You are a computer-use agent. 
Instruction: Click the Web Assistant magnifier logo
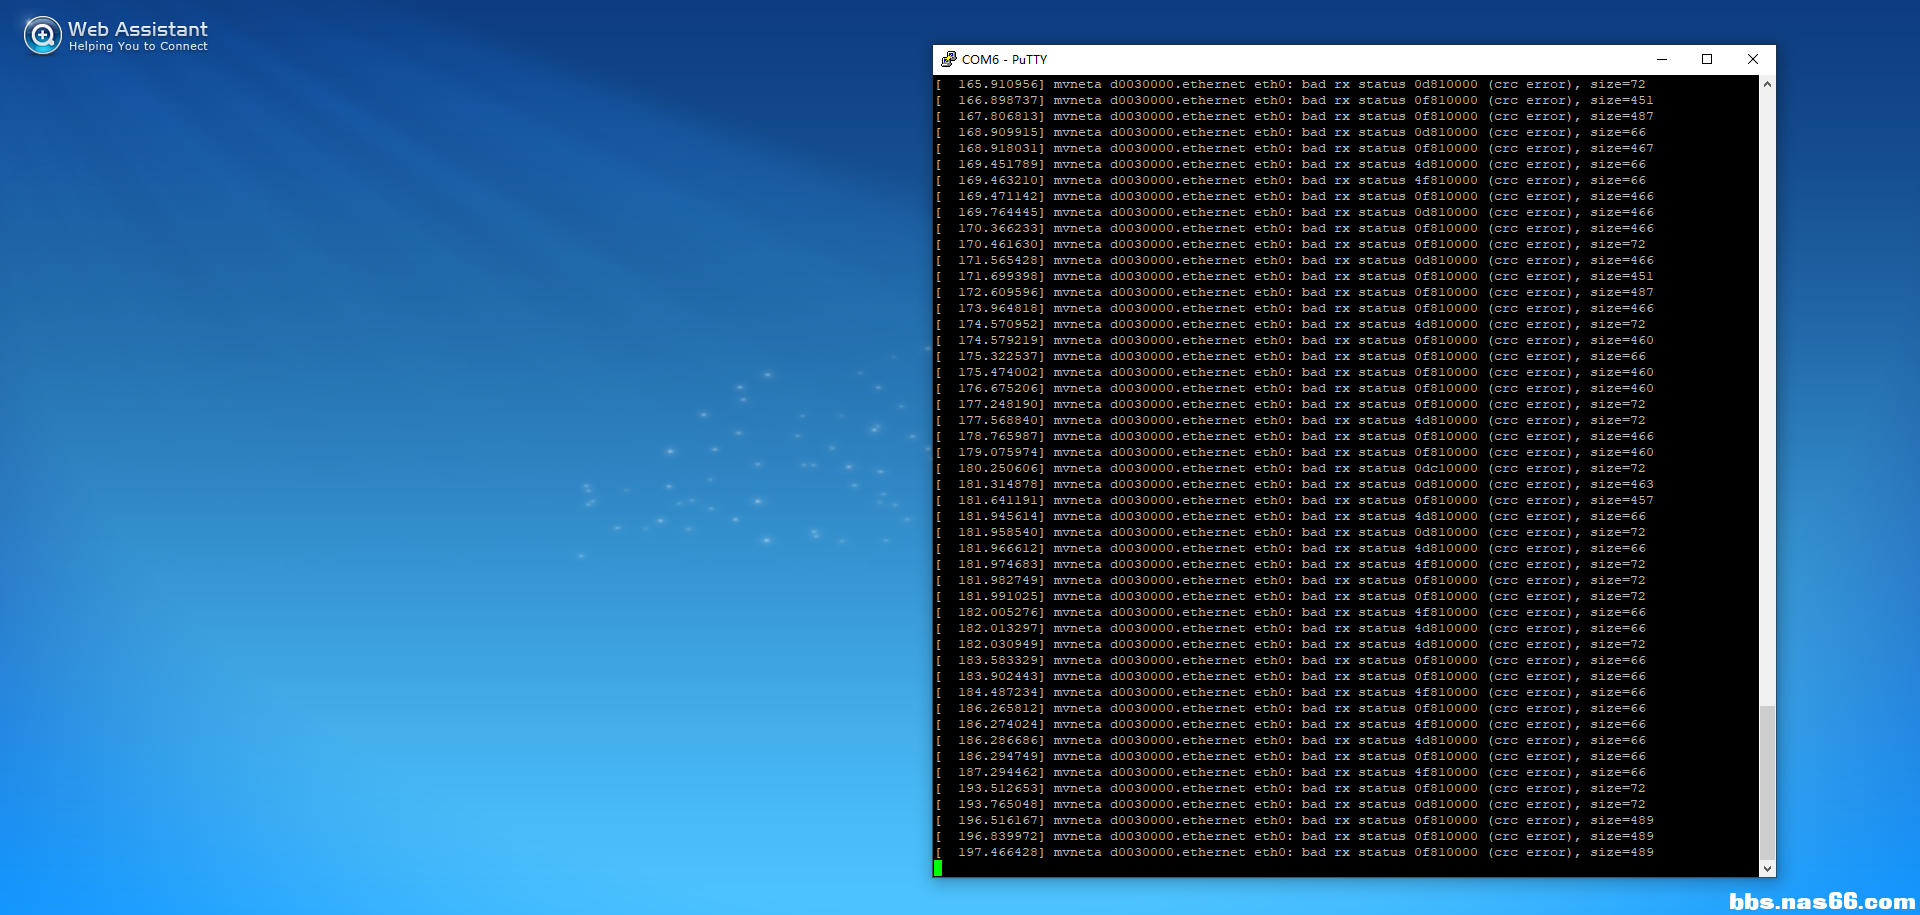(42, 36)
